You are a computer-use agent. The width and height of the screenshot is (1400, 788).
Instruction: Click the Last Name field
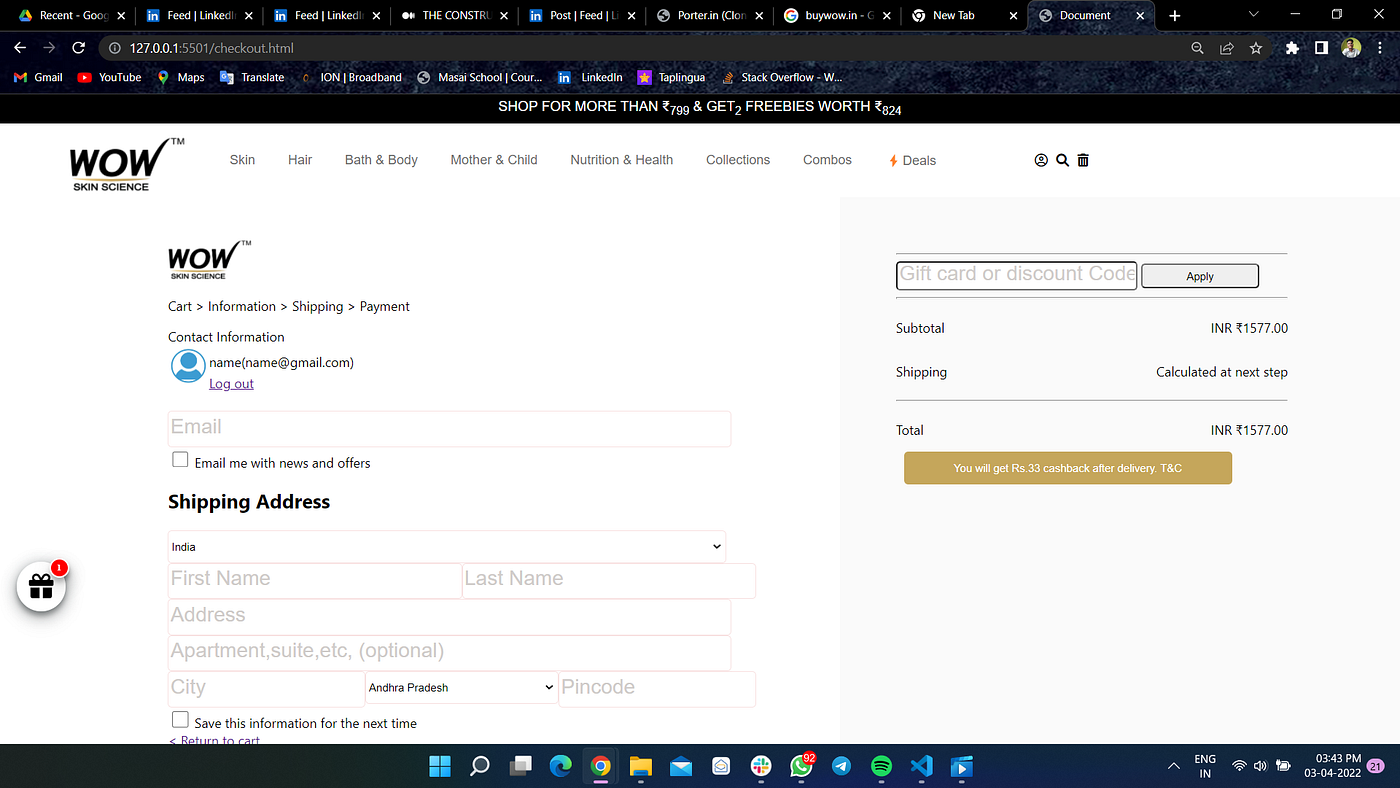609,580
